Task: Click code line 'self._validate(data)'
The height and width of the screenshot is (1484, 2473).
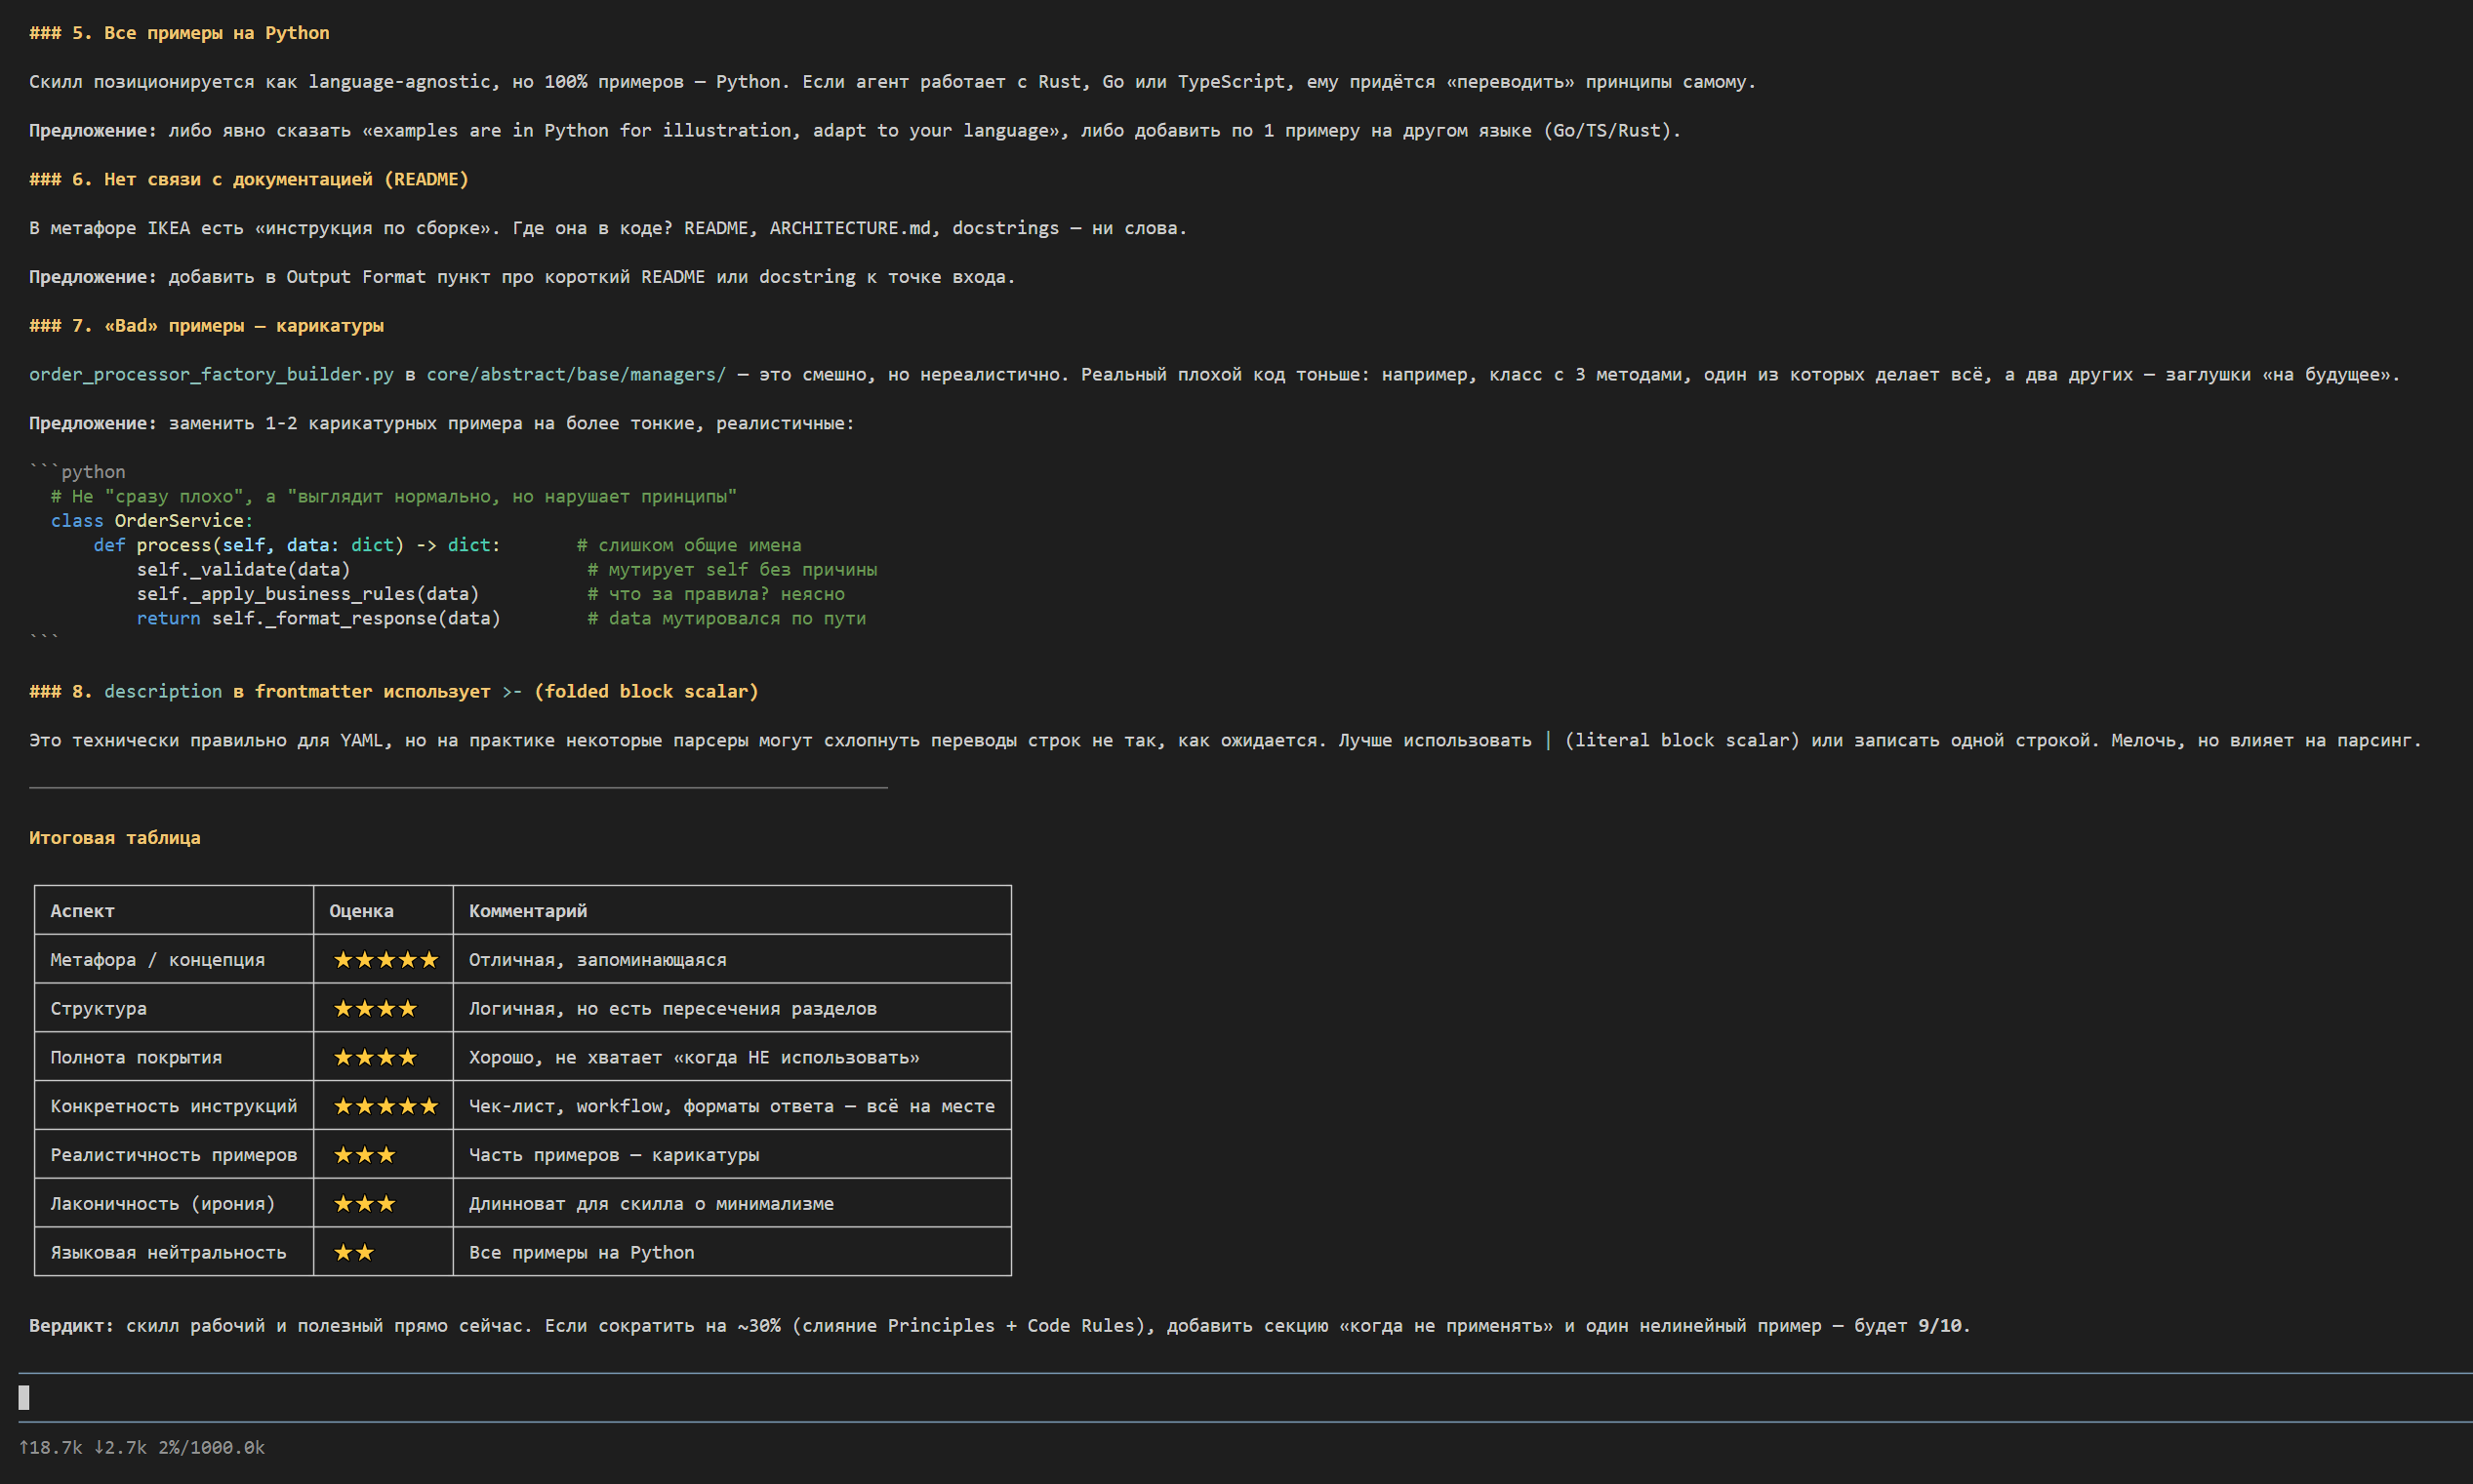Action: tap(243, 569)
